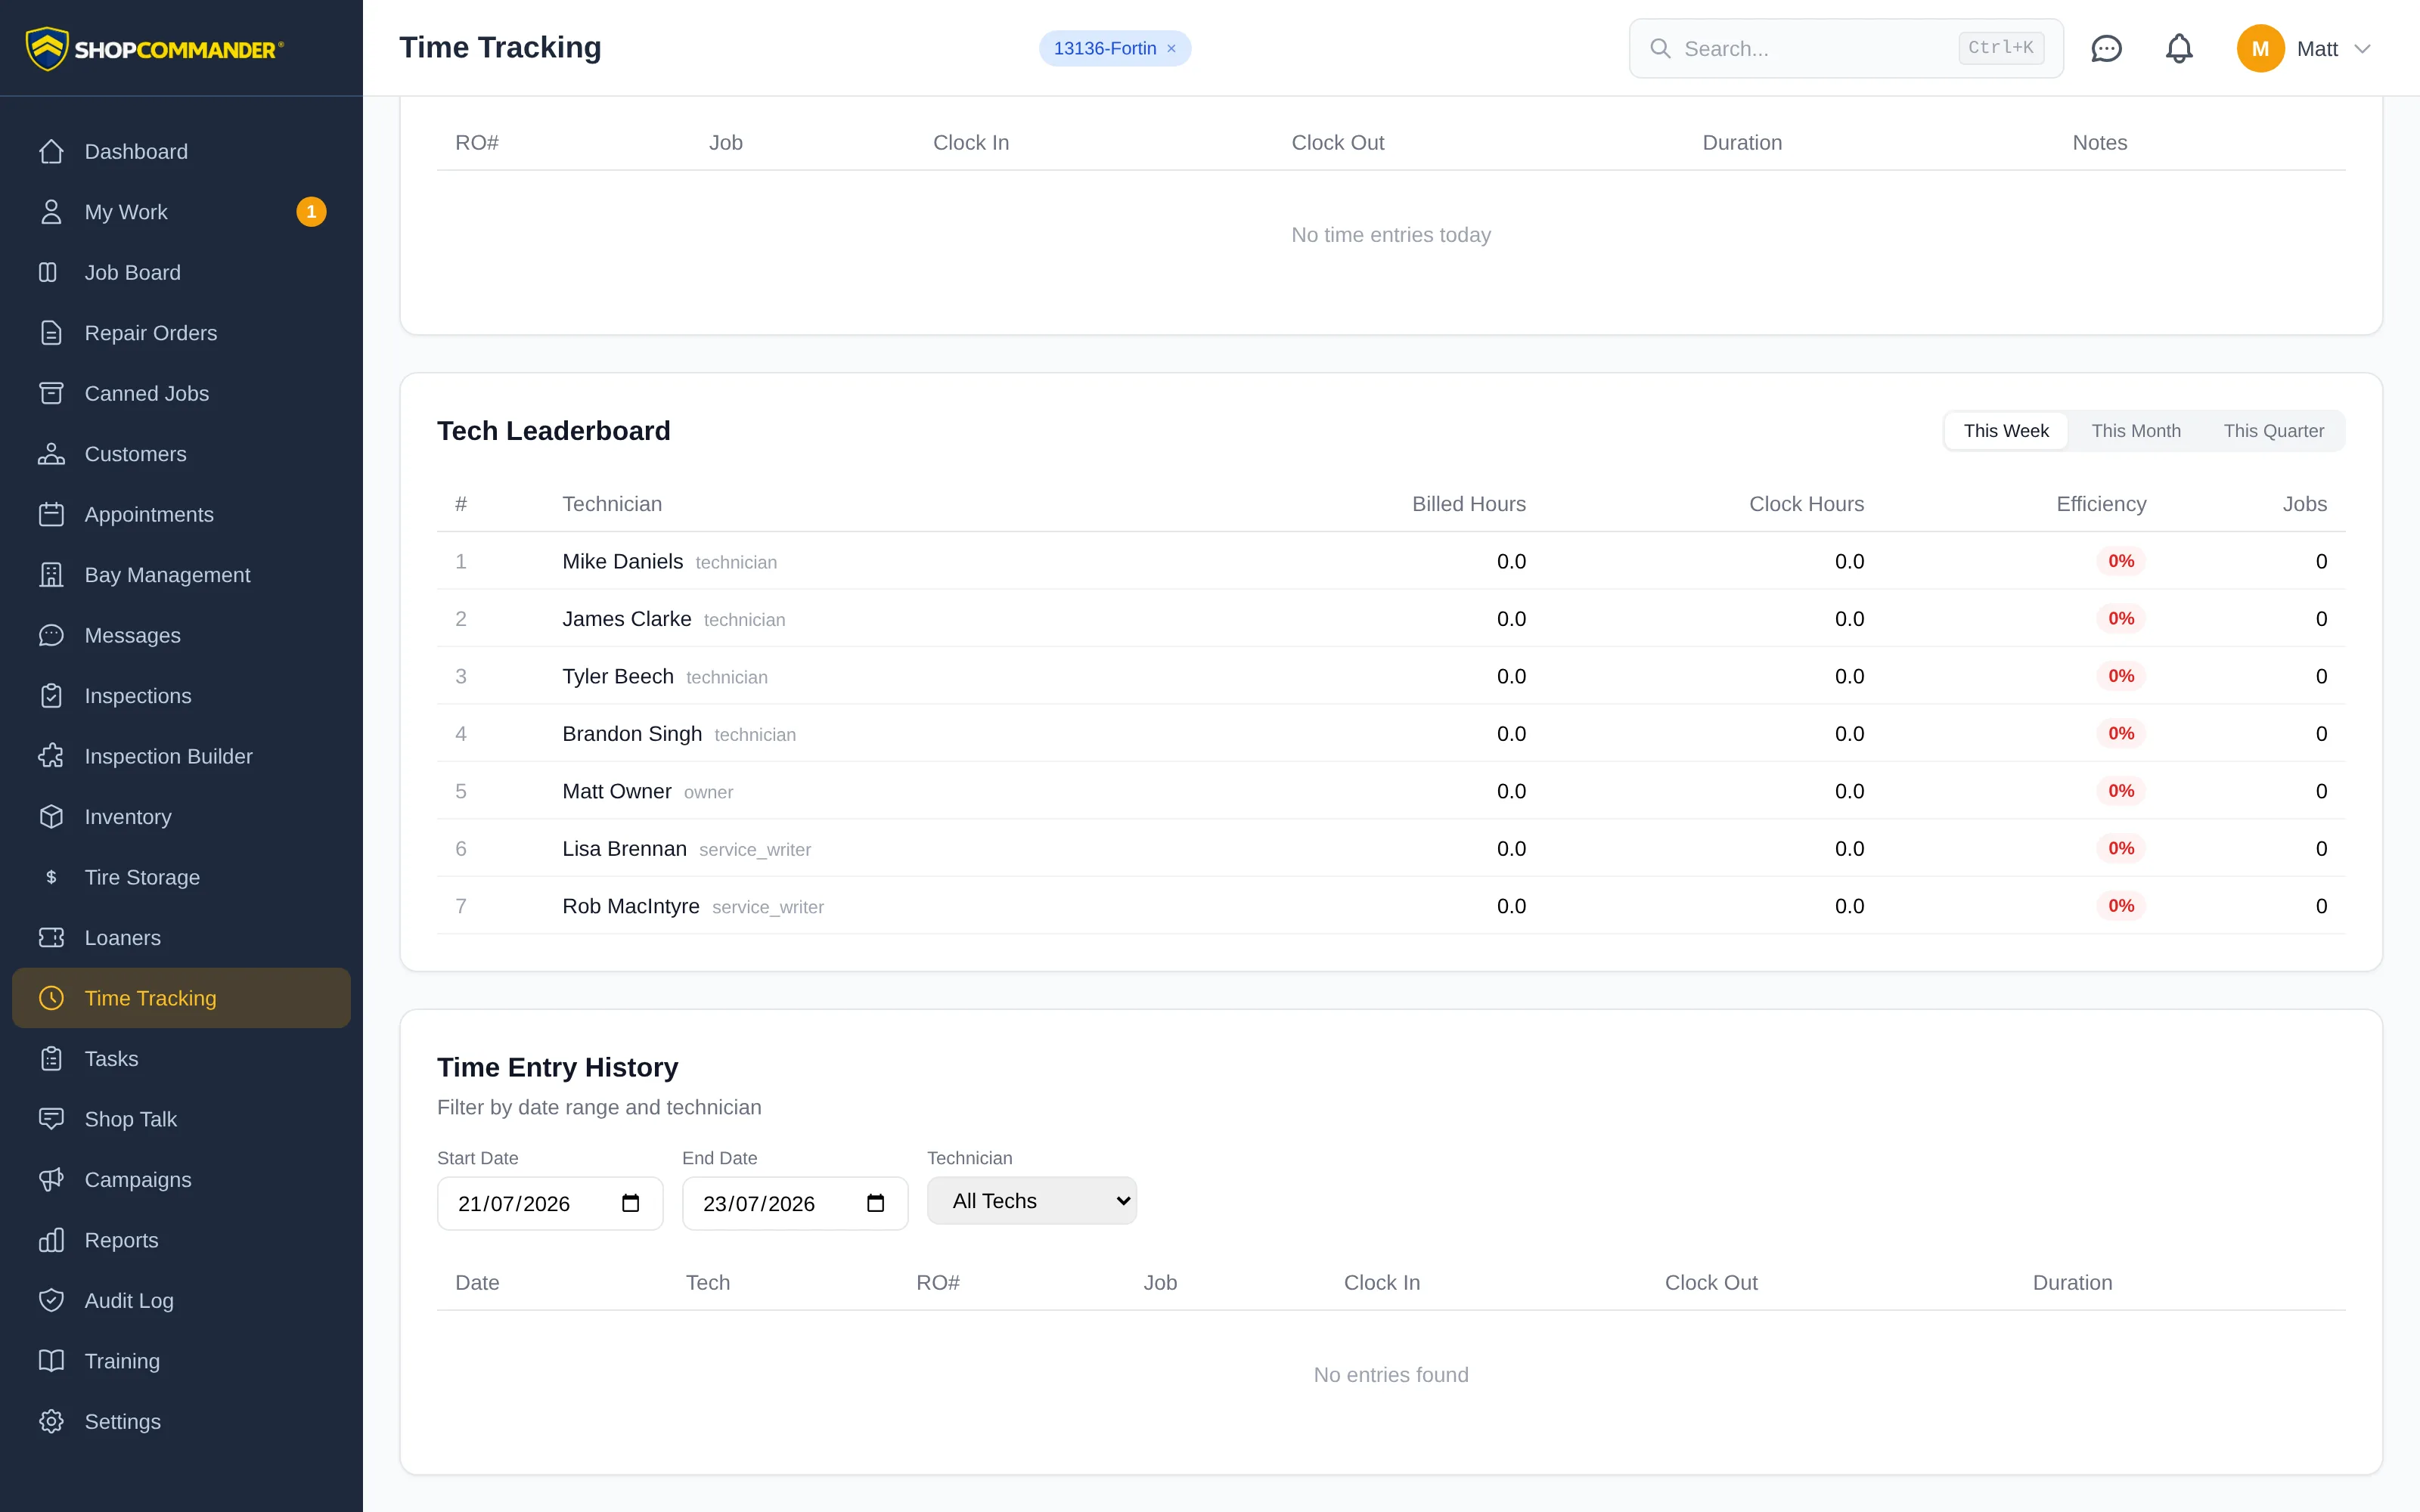Click the Bay Management building icon
The width and height of the screenshot is (2420, 1512).
point(51,575)
